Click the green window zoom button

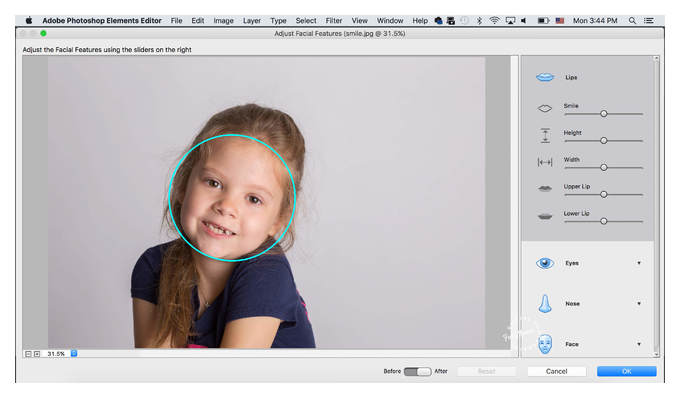point(43,33)
